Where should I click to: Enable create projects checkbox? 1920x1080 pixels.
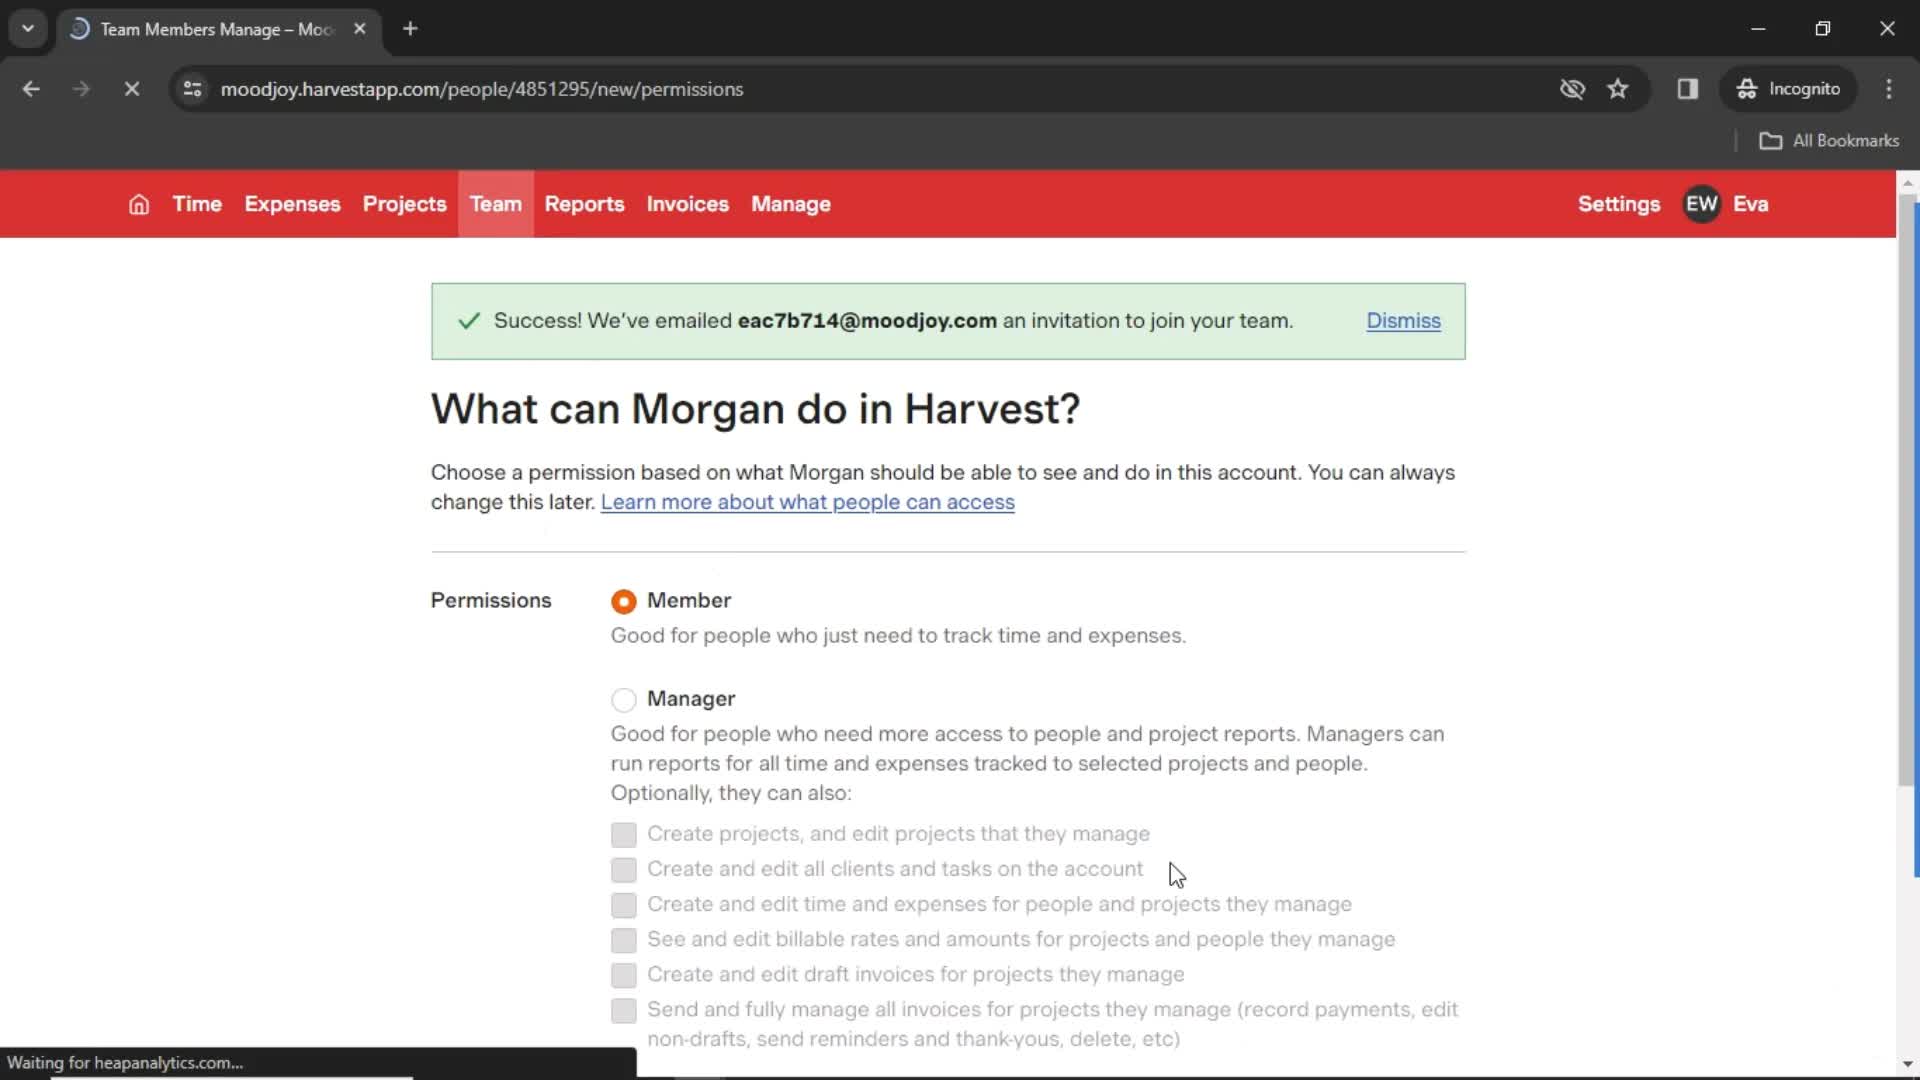click(x=624, y=832)
